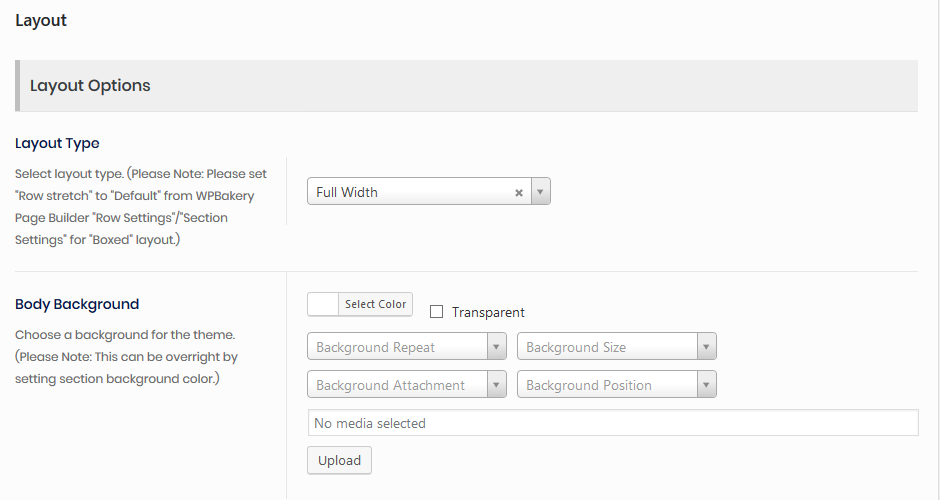Click the arrow on the Full Width dropdown
Image resolution: width=940 pixels, height=500 pixels.
pos(540,193)
